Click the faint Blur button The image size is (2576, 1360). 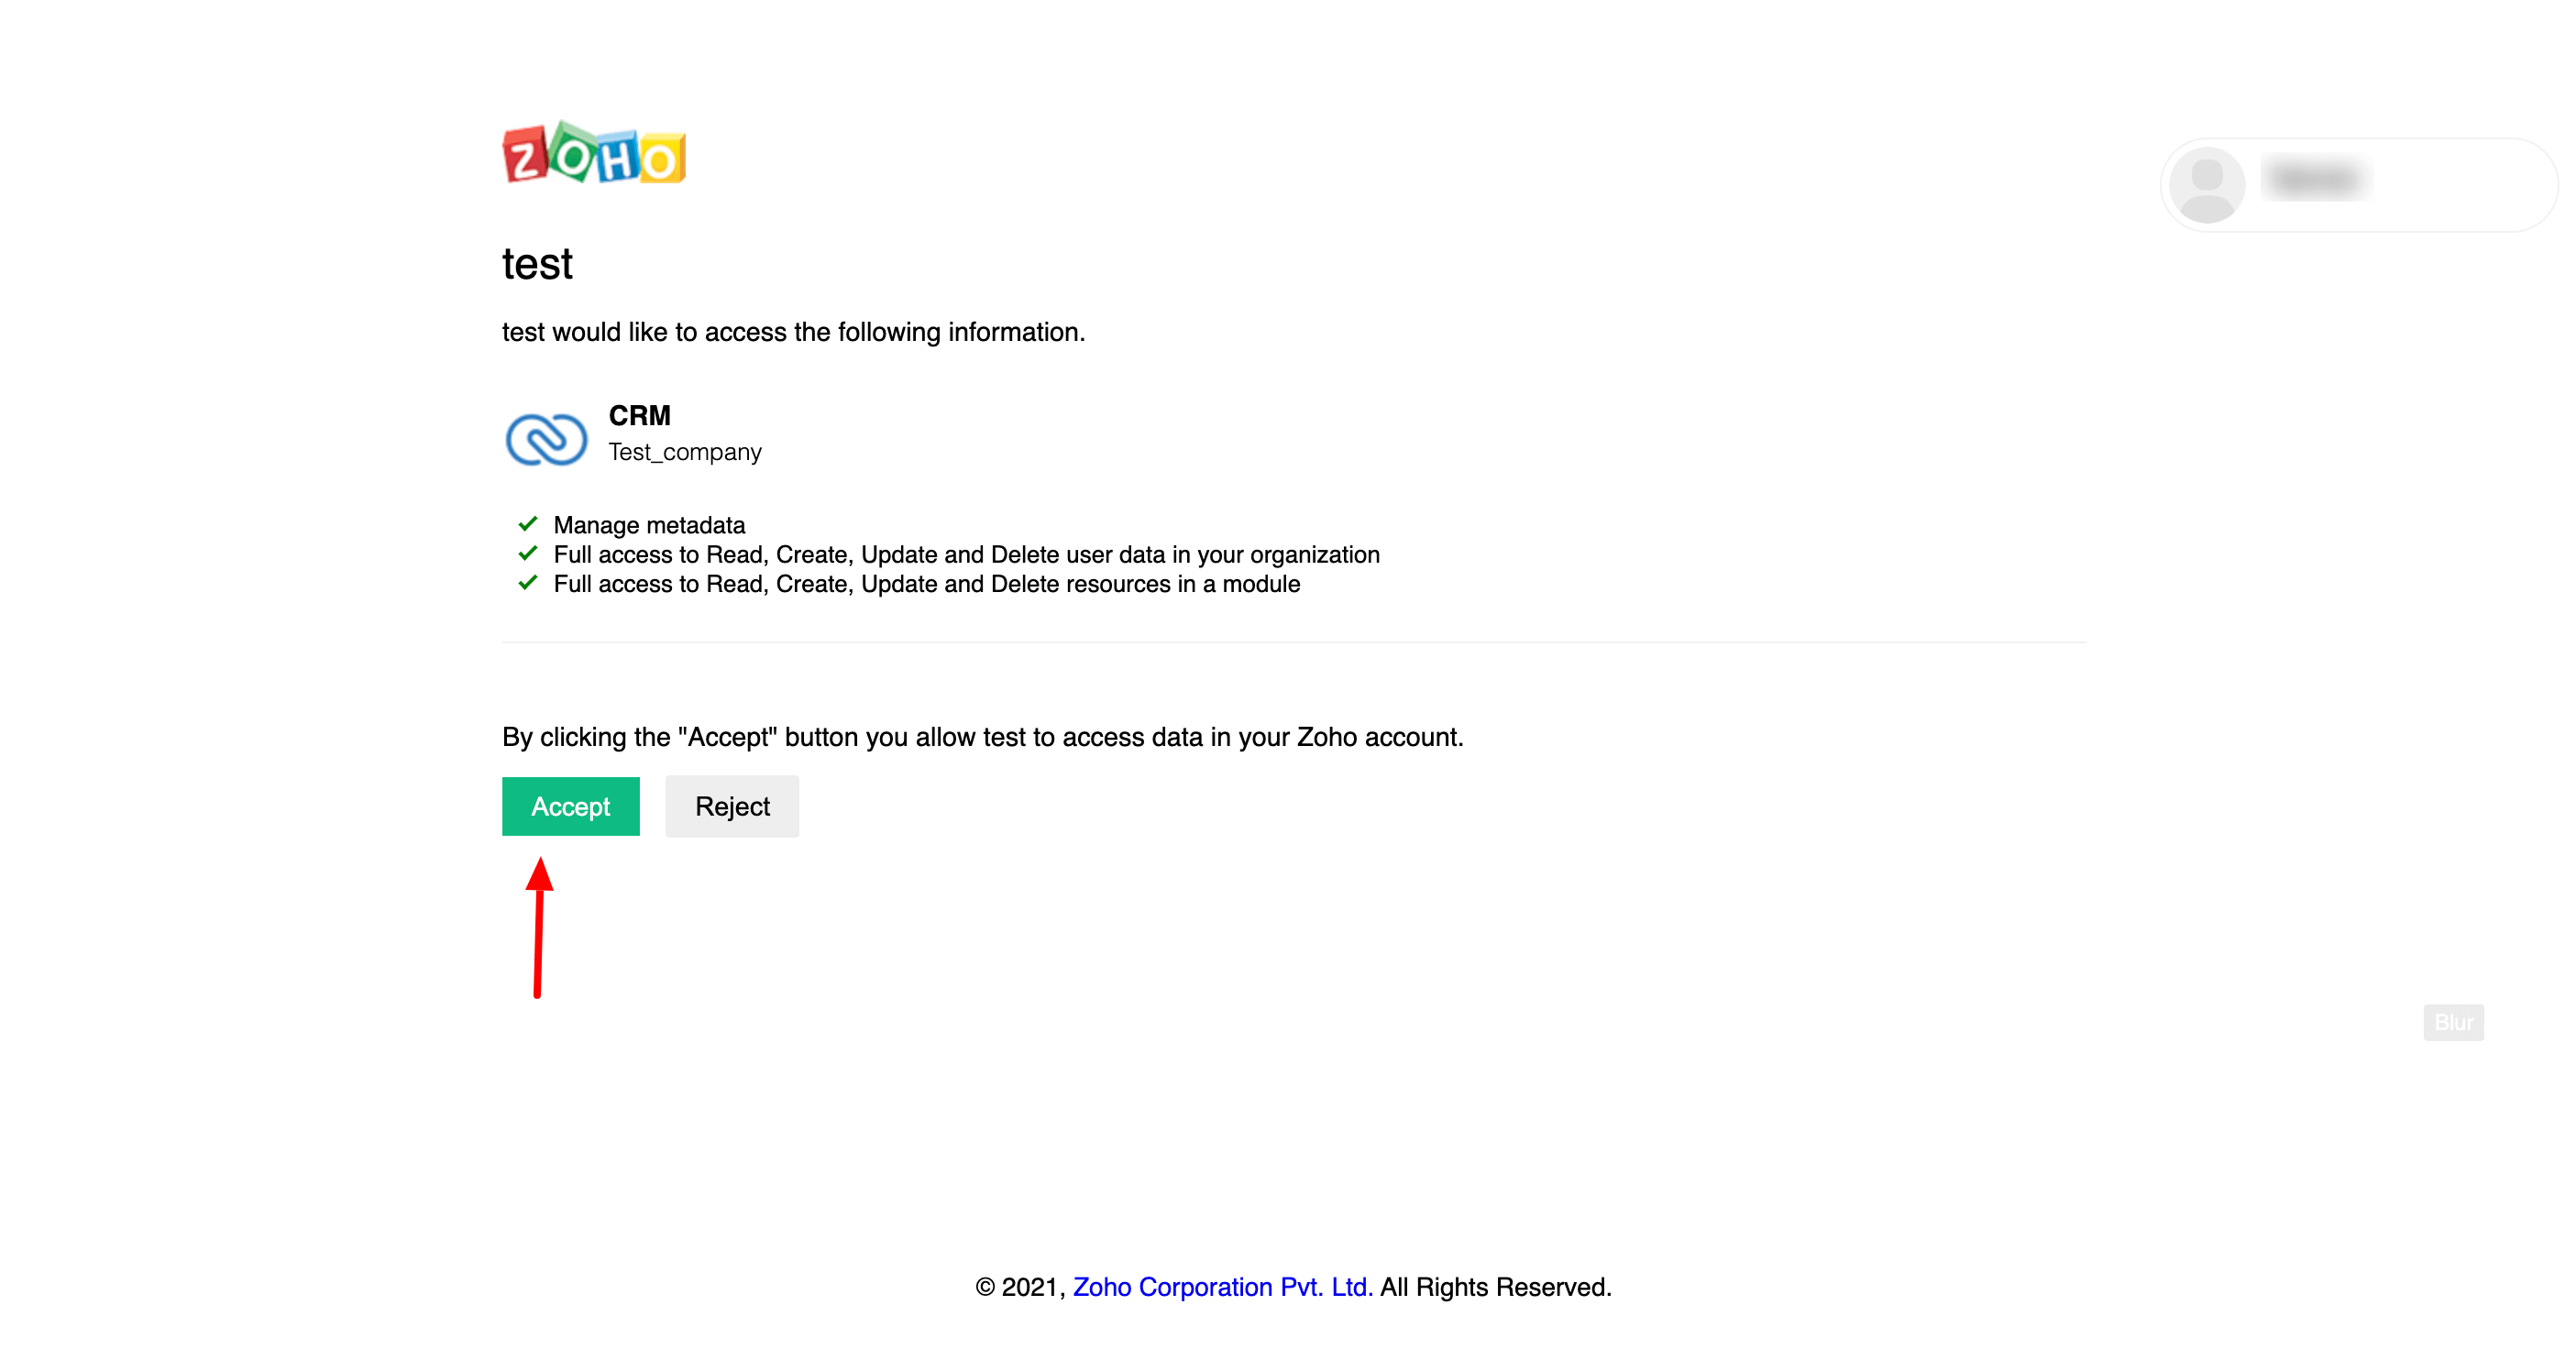click(2453, 1022)
